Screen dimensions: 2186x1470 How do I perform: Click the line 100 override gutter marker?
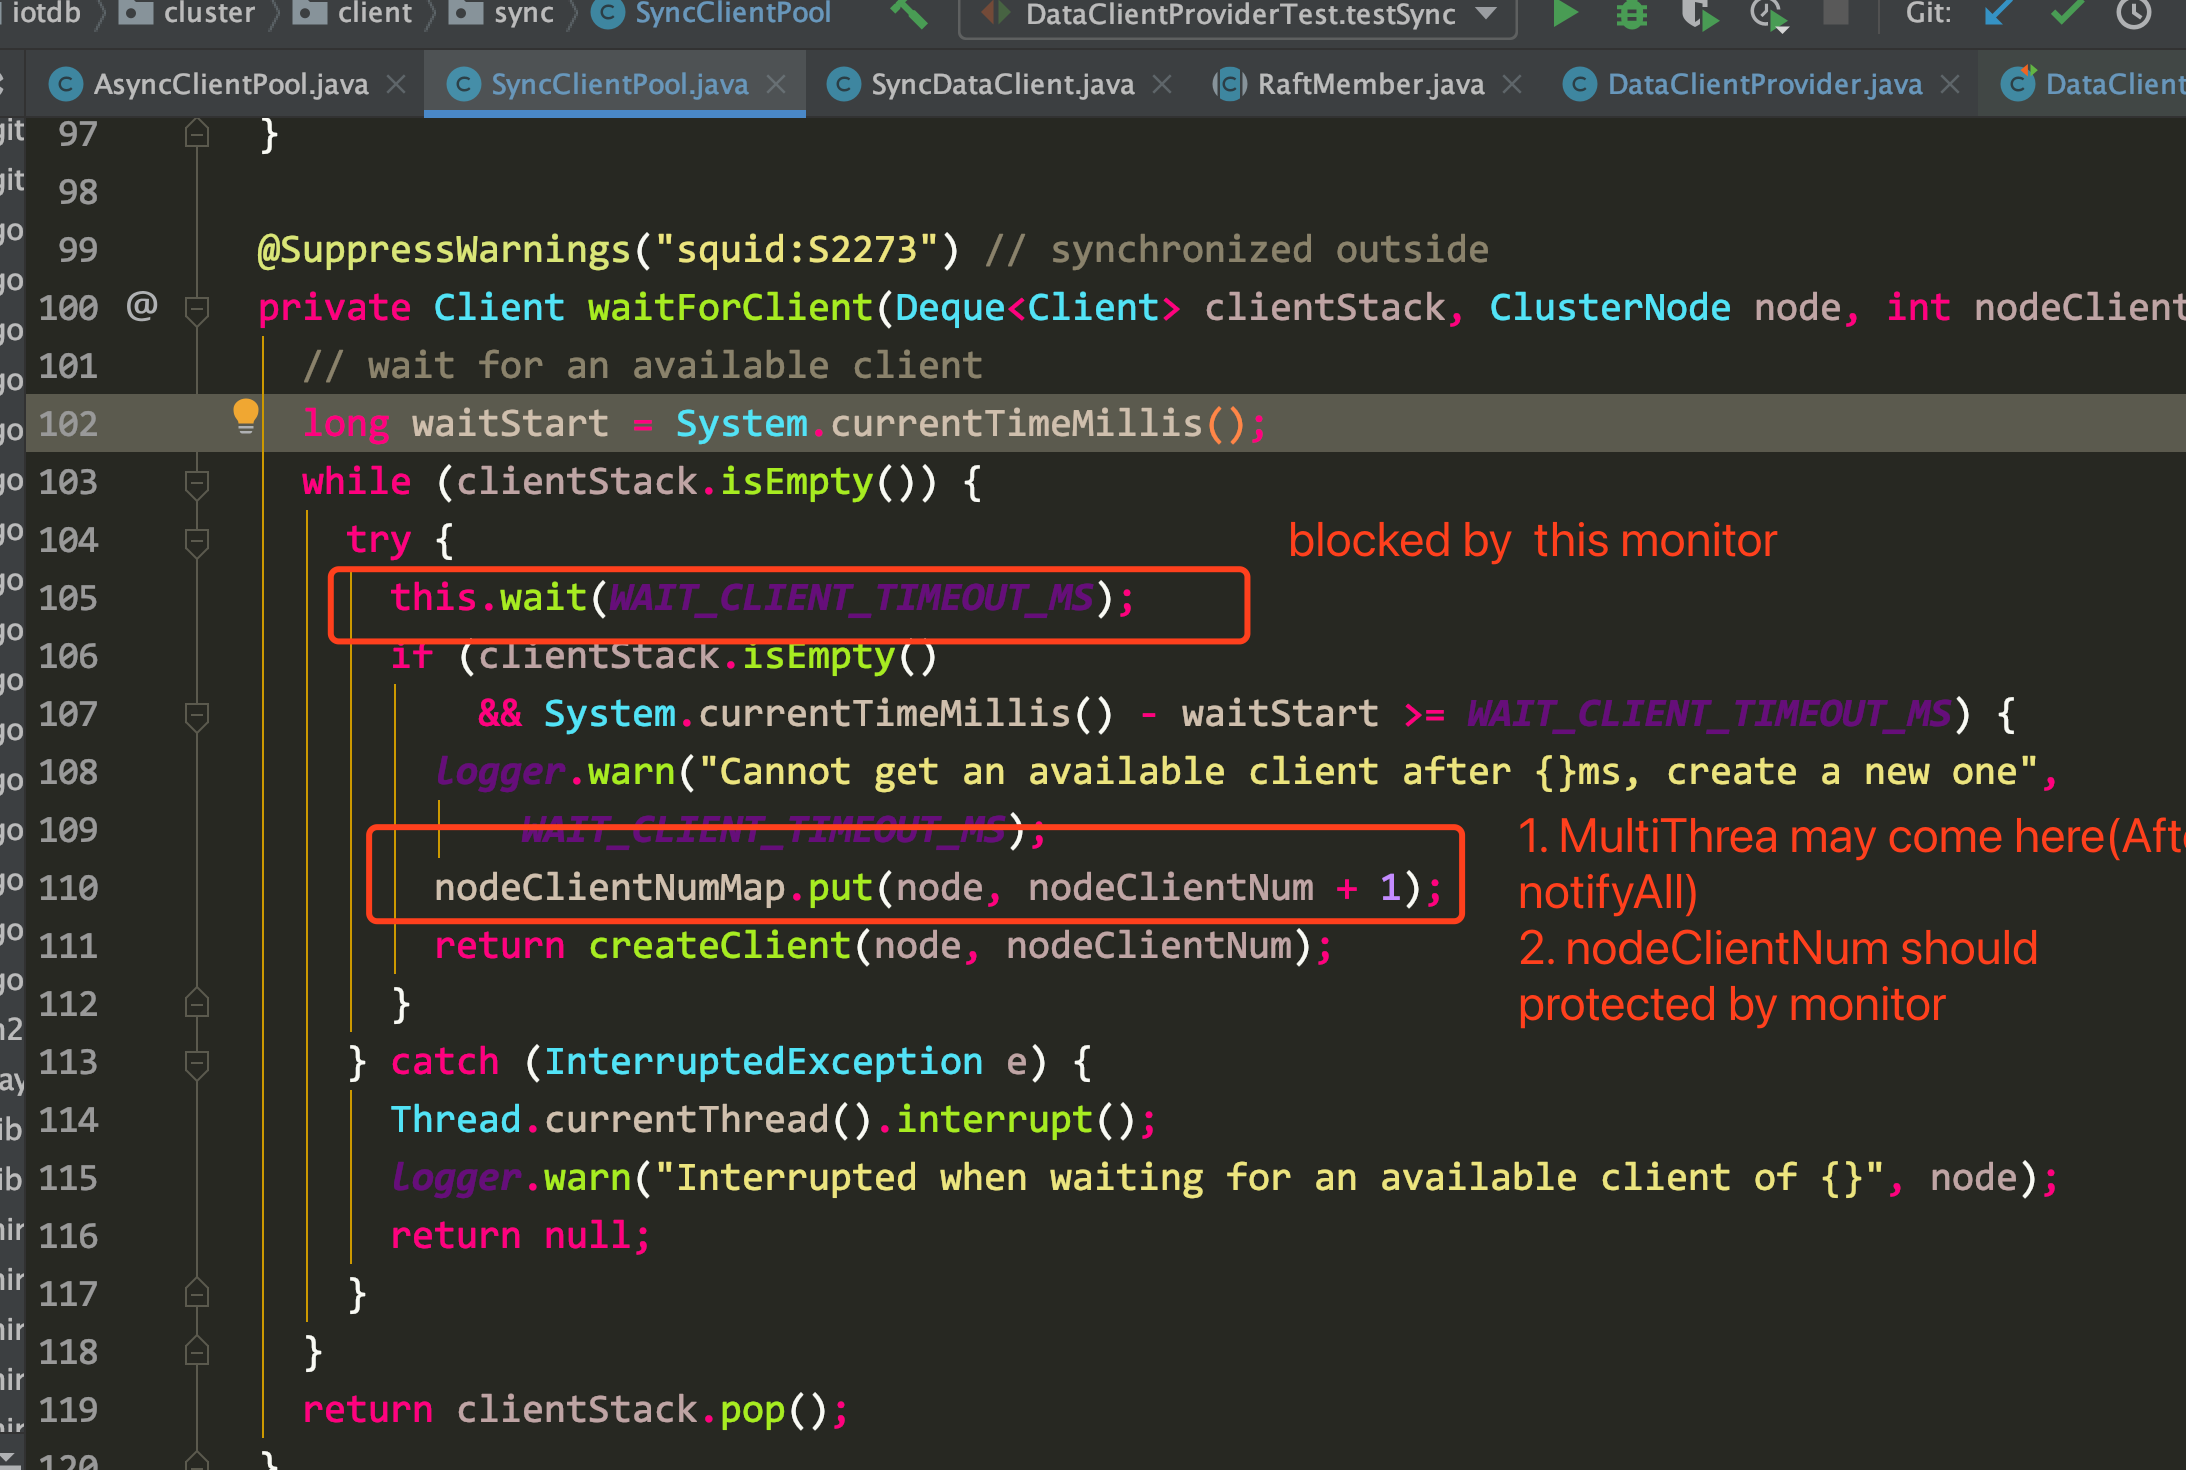pyautogui.click(x=142, y=306)
